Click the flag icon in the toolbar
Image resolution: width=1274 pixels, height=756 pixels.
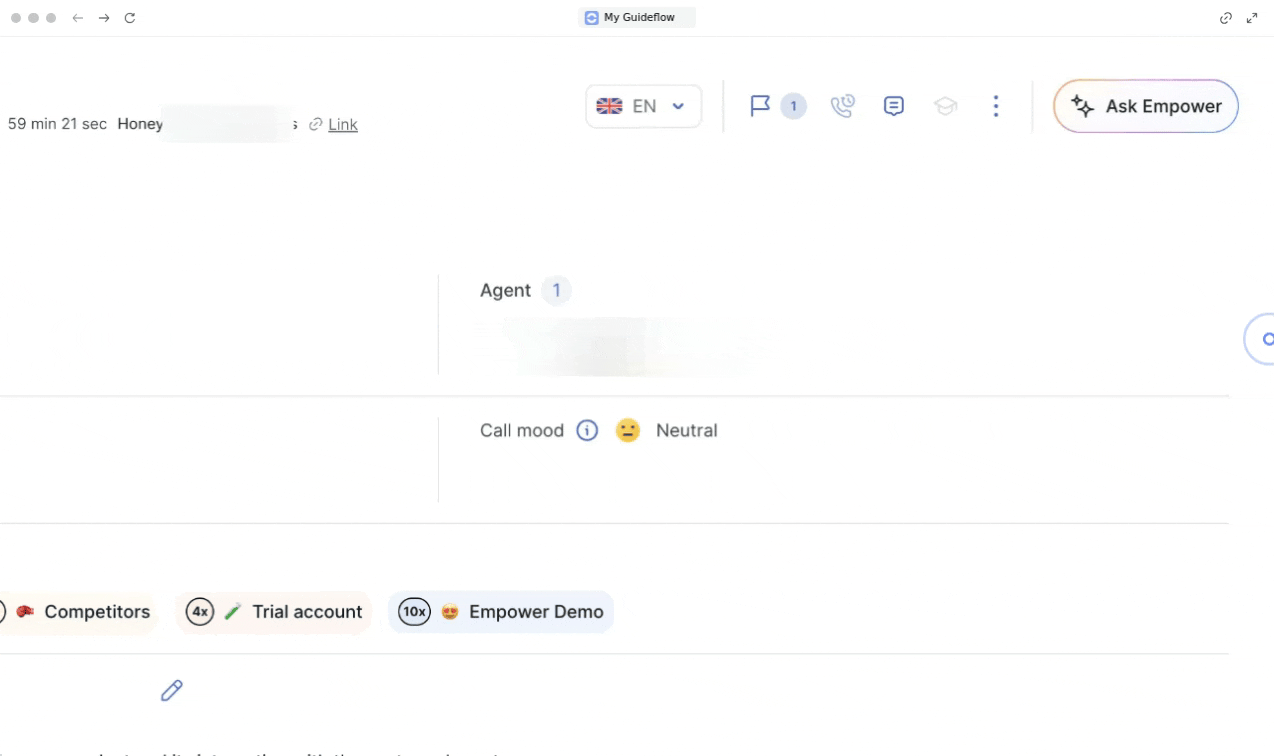(x=761, y=106)
